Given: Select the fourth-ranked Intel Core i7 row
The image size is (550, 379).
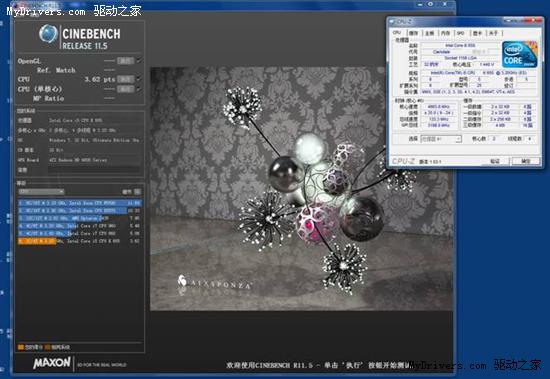Looking at the screenshot, I should coord(80,226).
